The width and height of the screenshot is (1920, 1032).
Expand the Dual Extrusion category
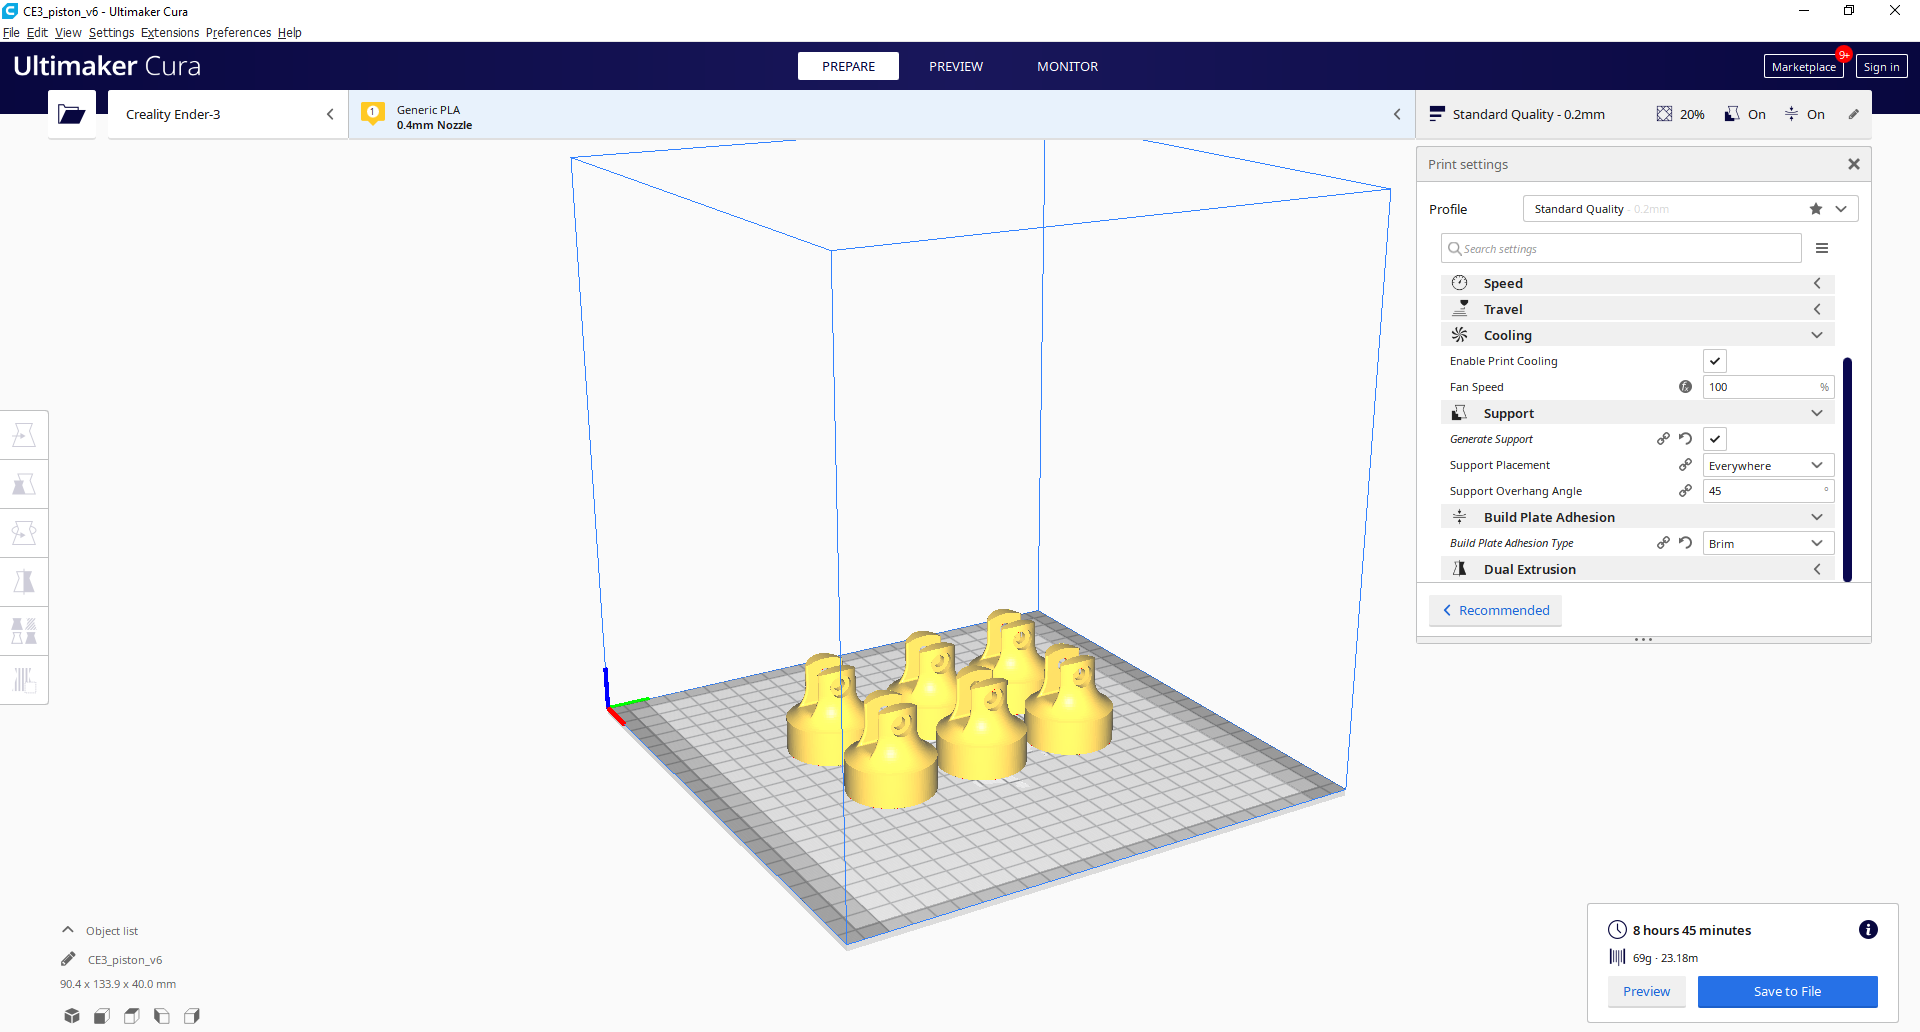click(x=1637, y=569)
